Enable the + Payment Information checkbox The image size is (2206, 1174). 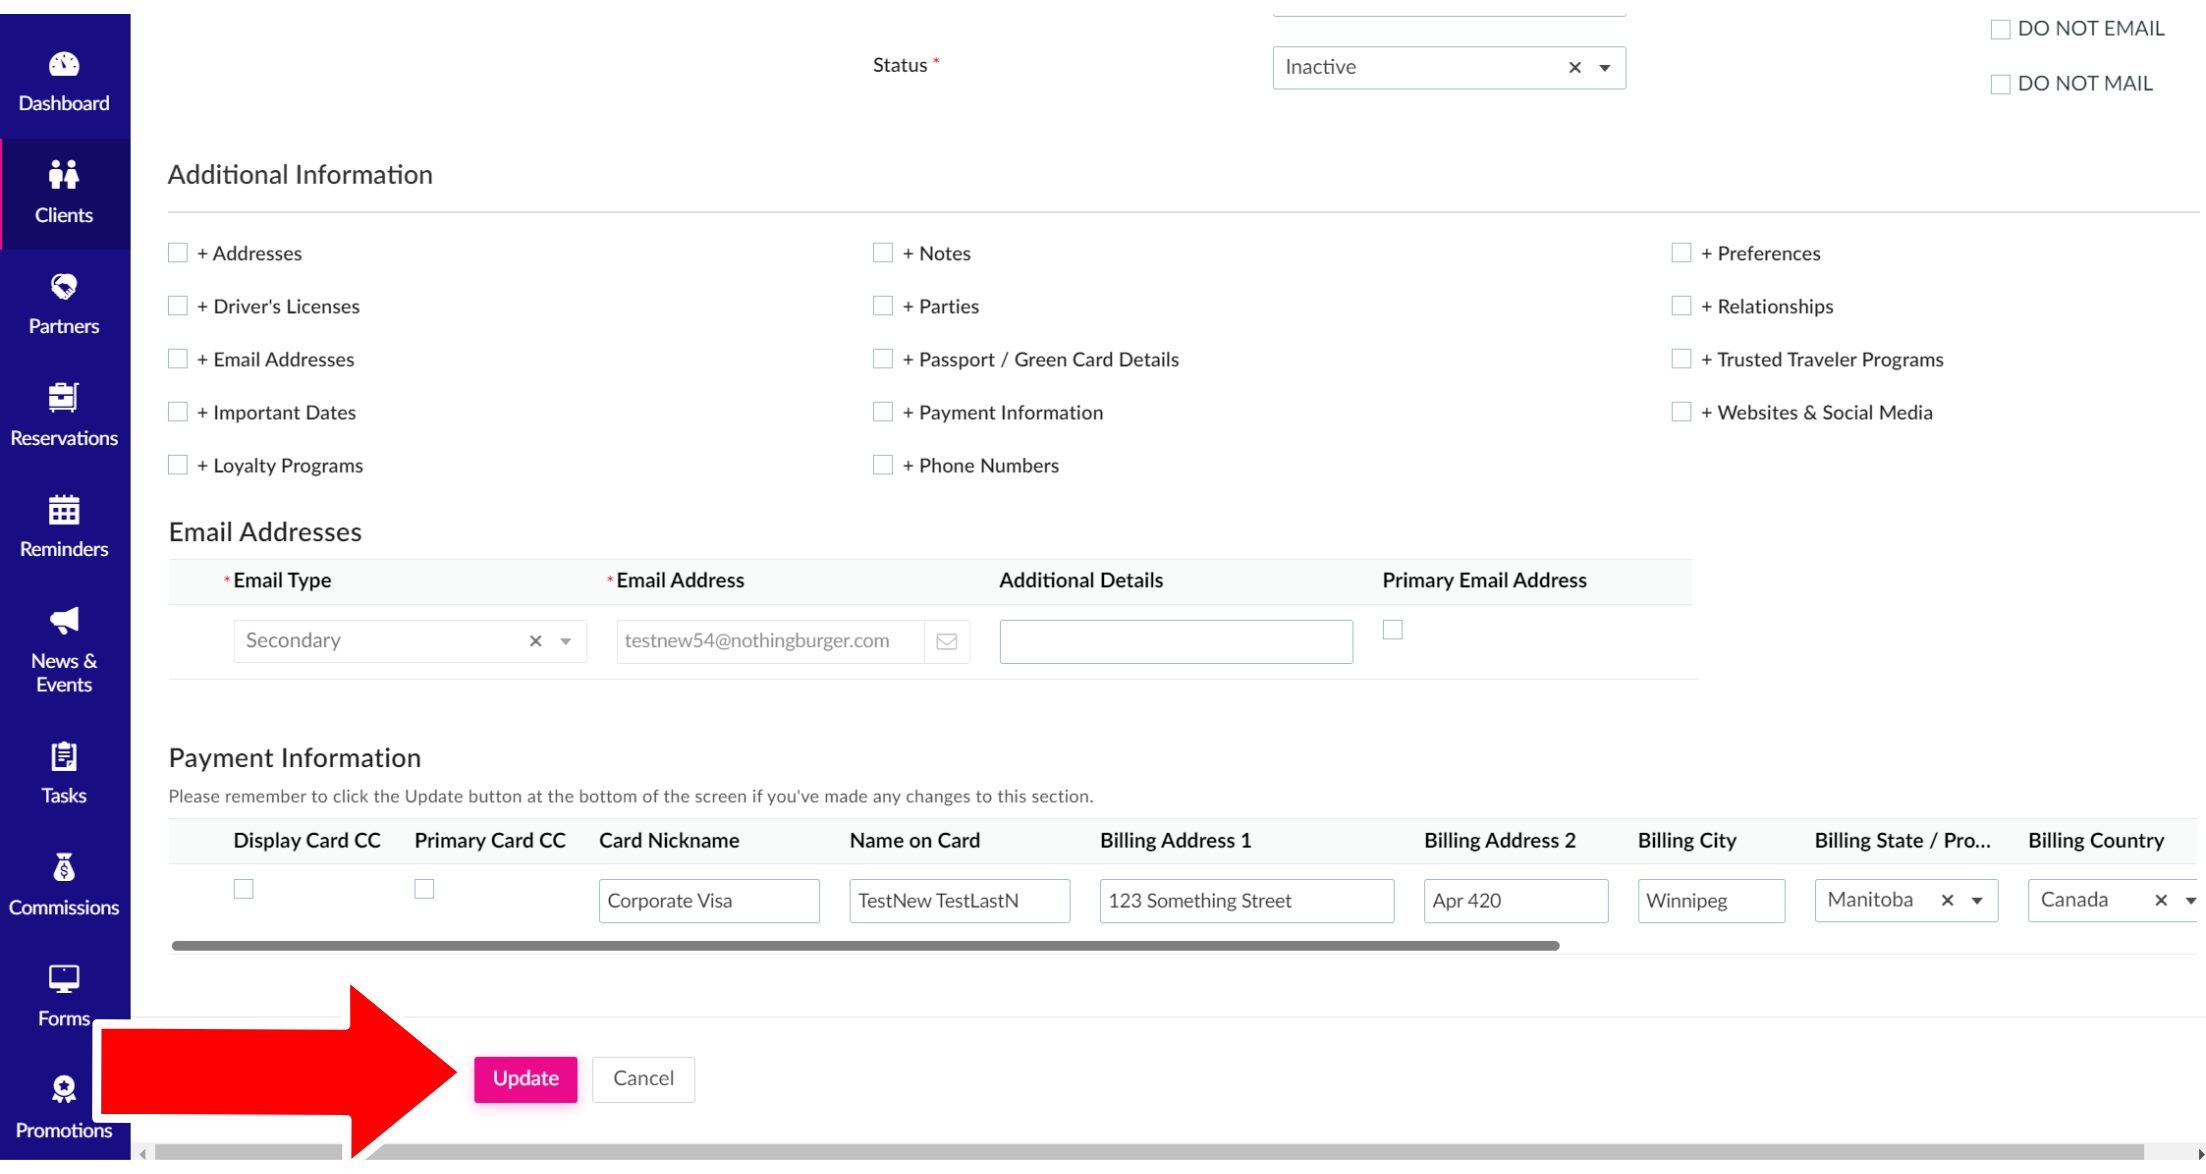click(882, 412)
